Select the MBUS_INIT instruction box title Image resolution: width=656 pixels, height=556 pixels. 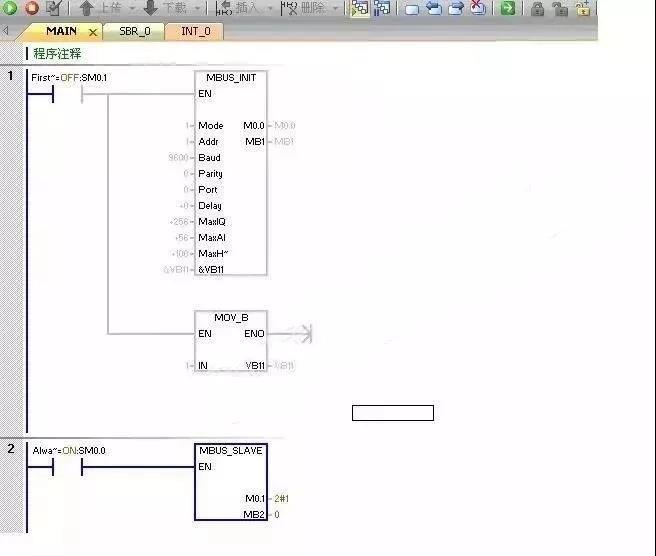231,78
